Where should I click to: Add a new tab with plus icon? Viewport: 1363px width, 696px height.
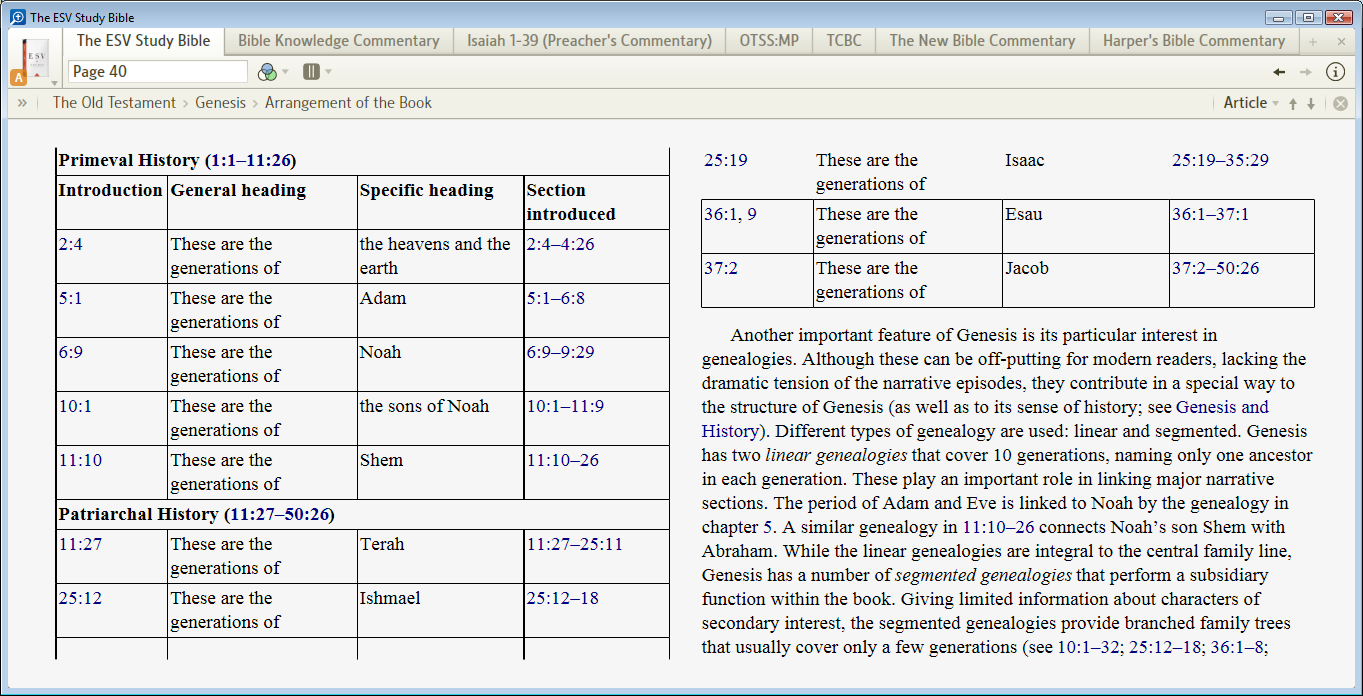coord(1313,41)
